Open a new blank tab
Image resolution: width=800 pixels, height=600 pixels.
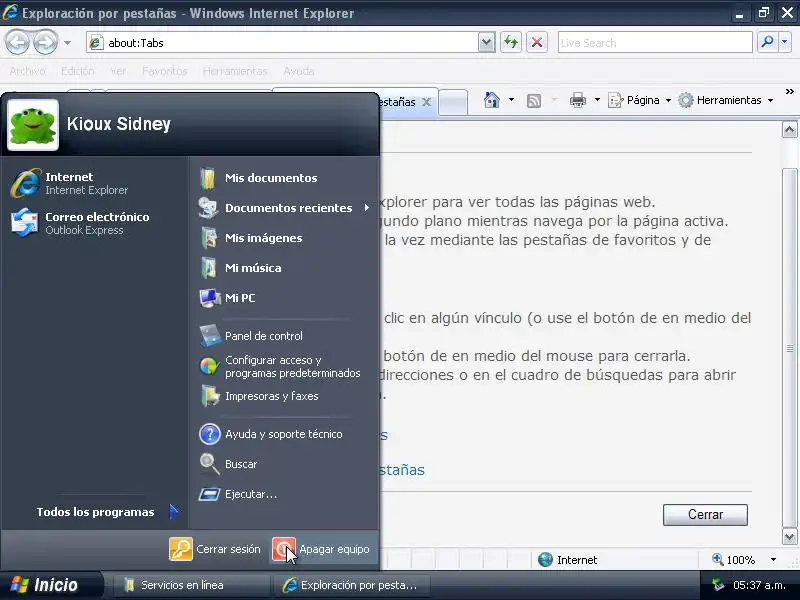tap(453, 103)
